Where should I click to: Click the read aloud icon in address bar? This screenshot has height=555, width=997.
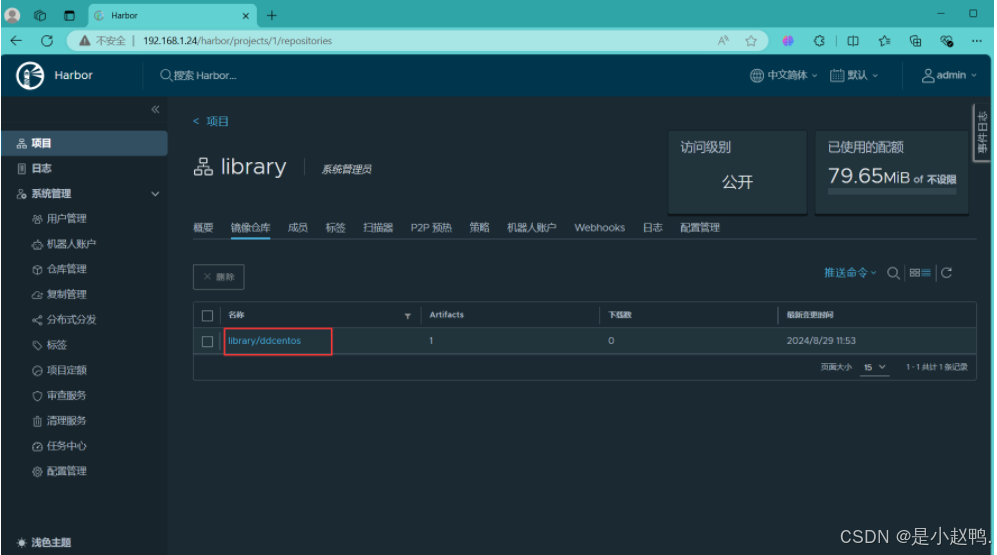pyautogui.click(x=723, y=41)
